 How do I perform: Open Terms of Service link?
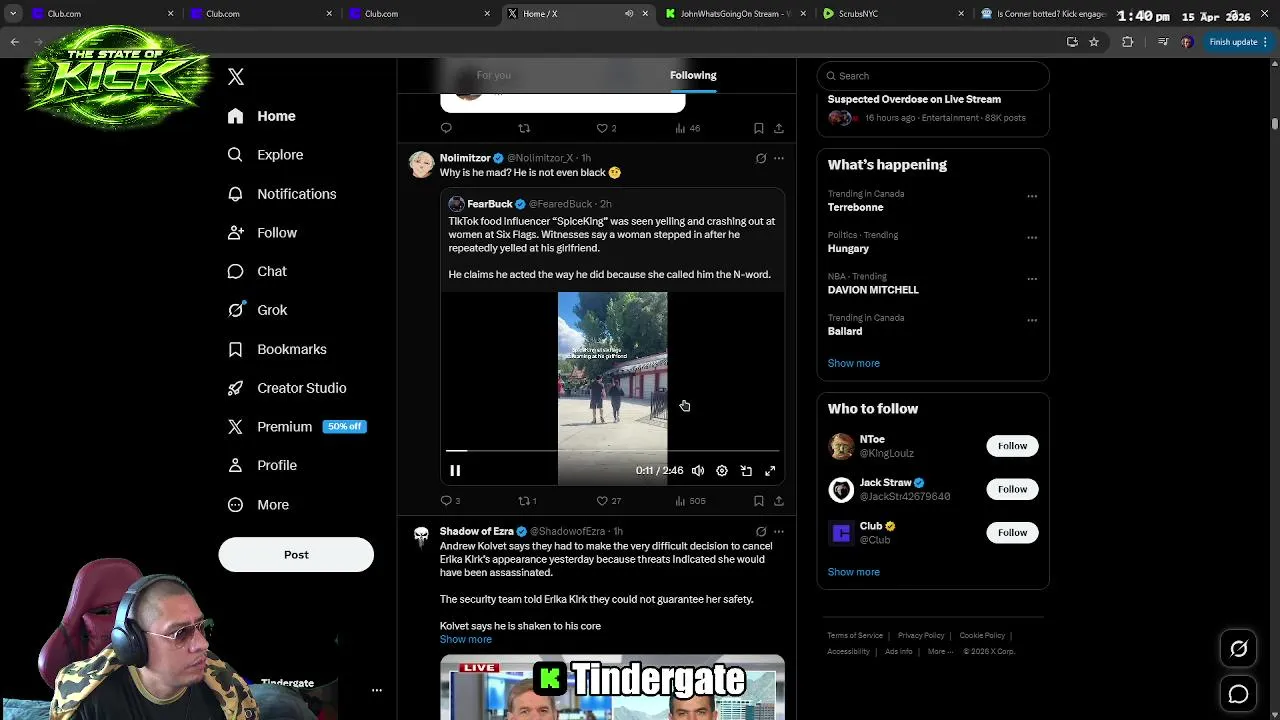pos(855,636)
